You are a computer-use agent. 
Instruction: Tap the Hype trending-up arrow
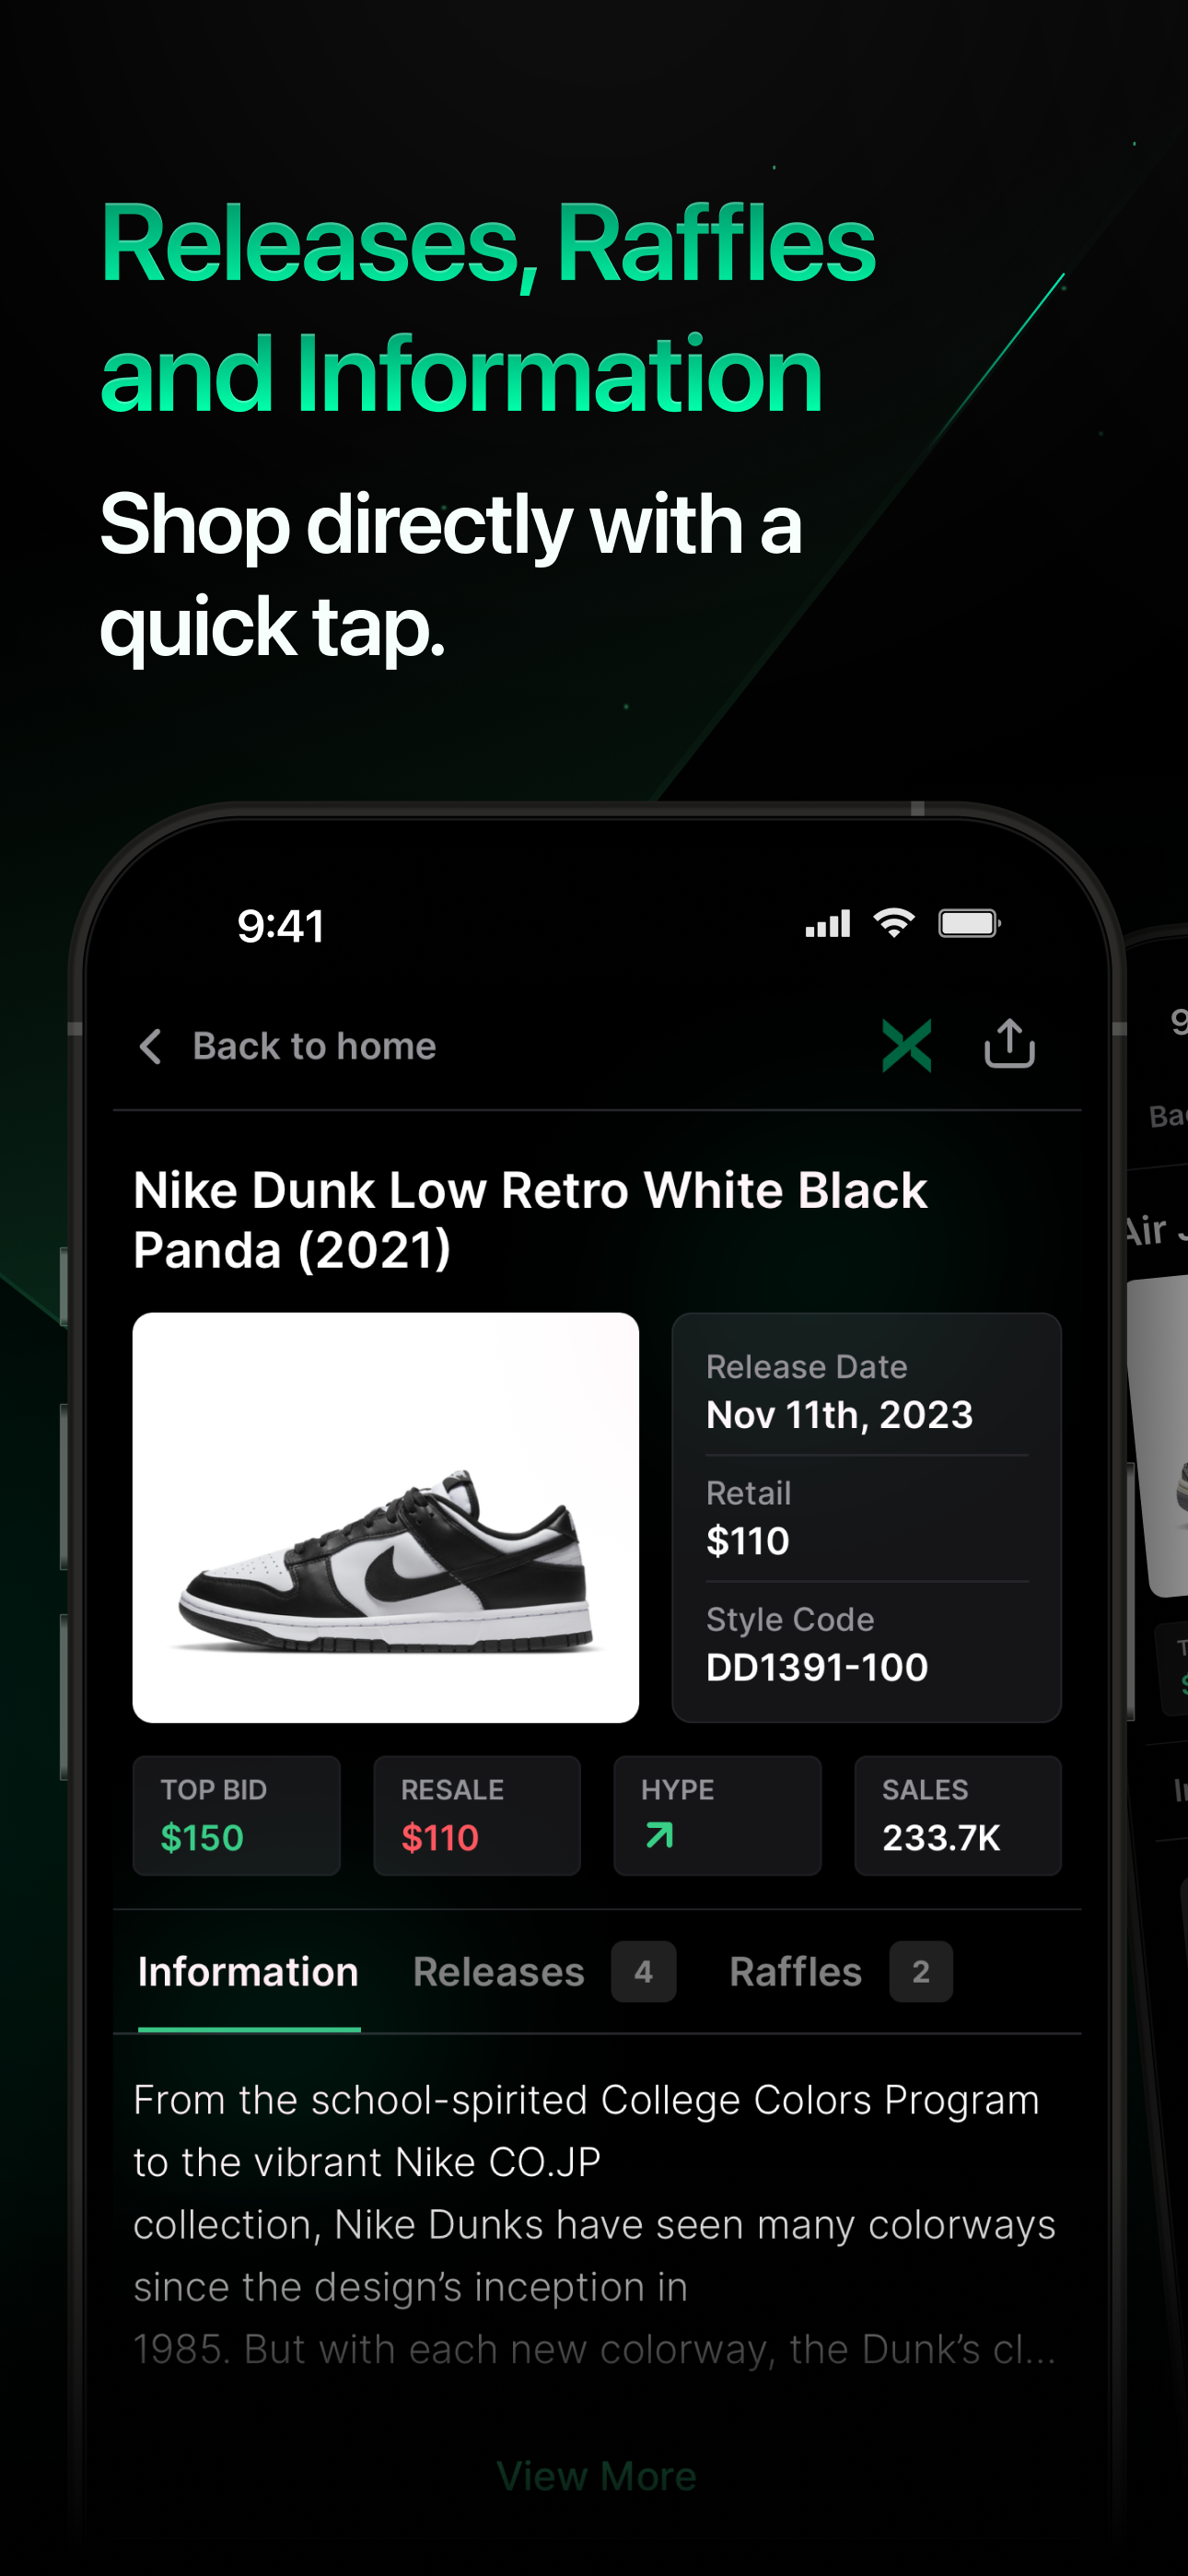click(x=659, y=1835)
